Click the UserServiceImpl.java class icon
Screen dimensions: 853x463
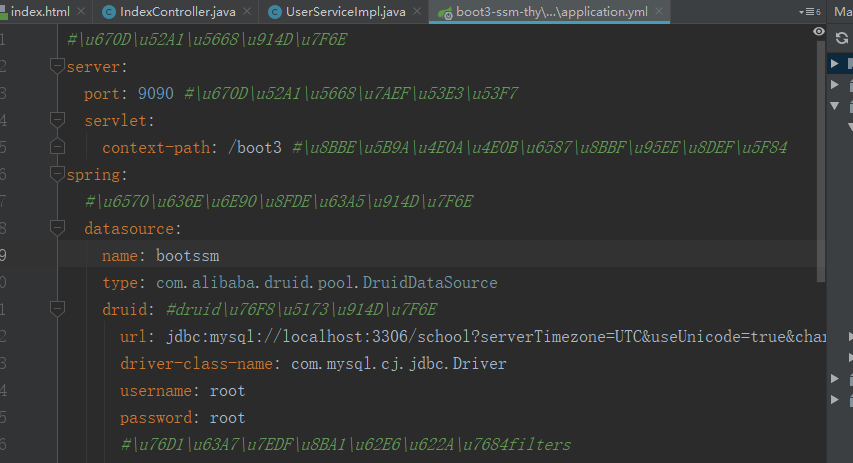click(x=275, y=12)
